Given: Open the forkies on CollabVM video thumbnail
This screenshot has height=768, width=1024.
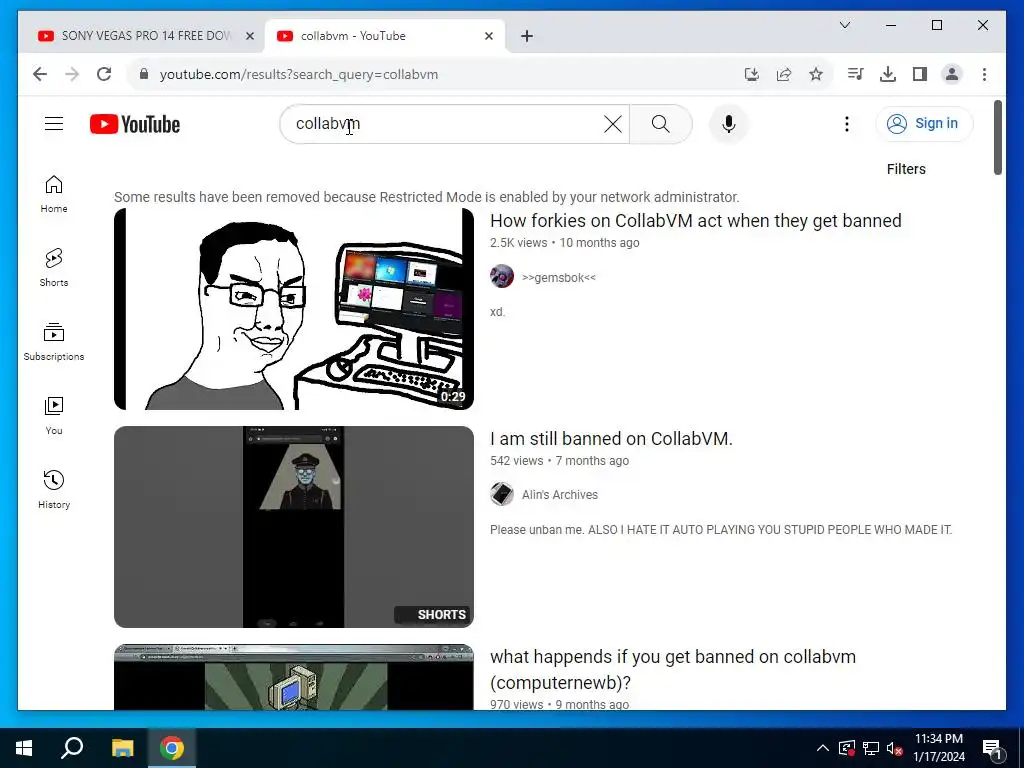Looking at the screenshot, I should click(294, 309).
